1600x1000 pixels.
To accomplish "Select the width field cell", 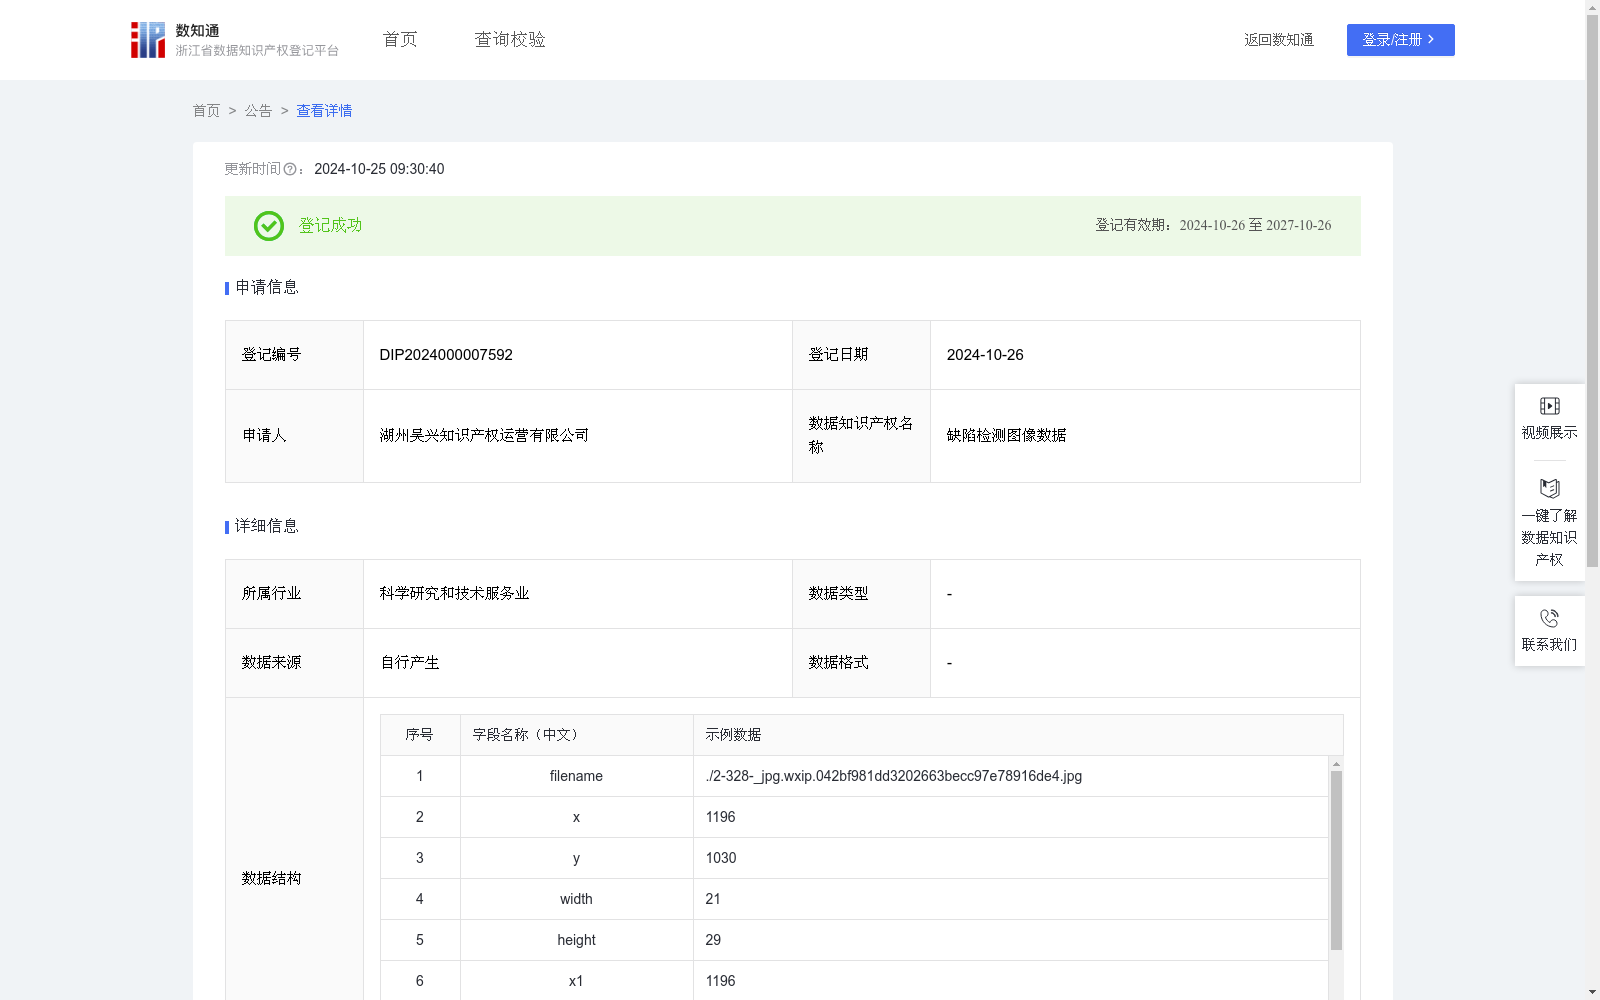I will (x=576, y=899).
